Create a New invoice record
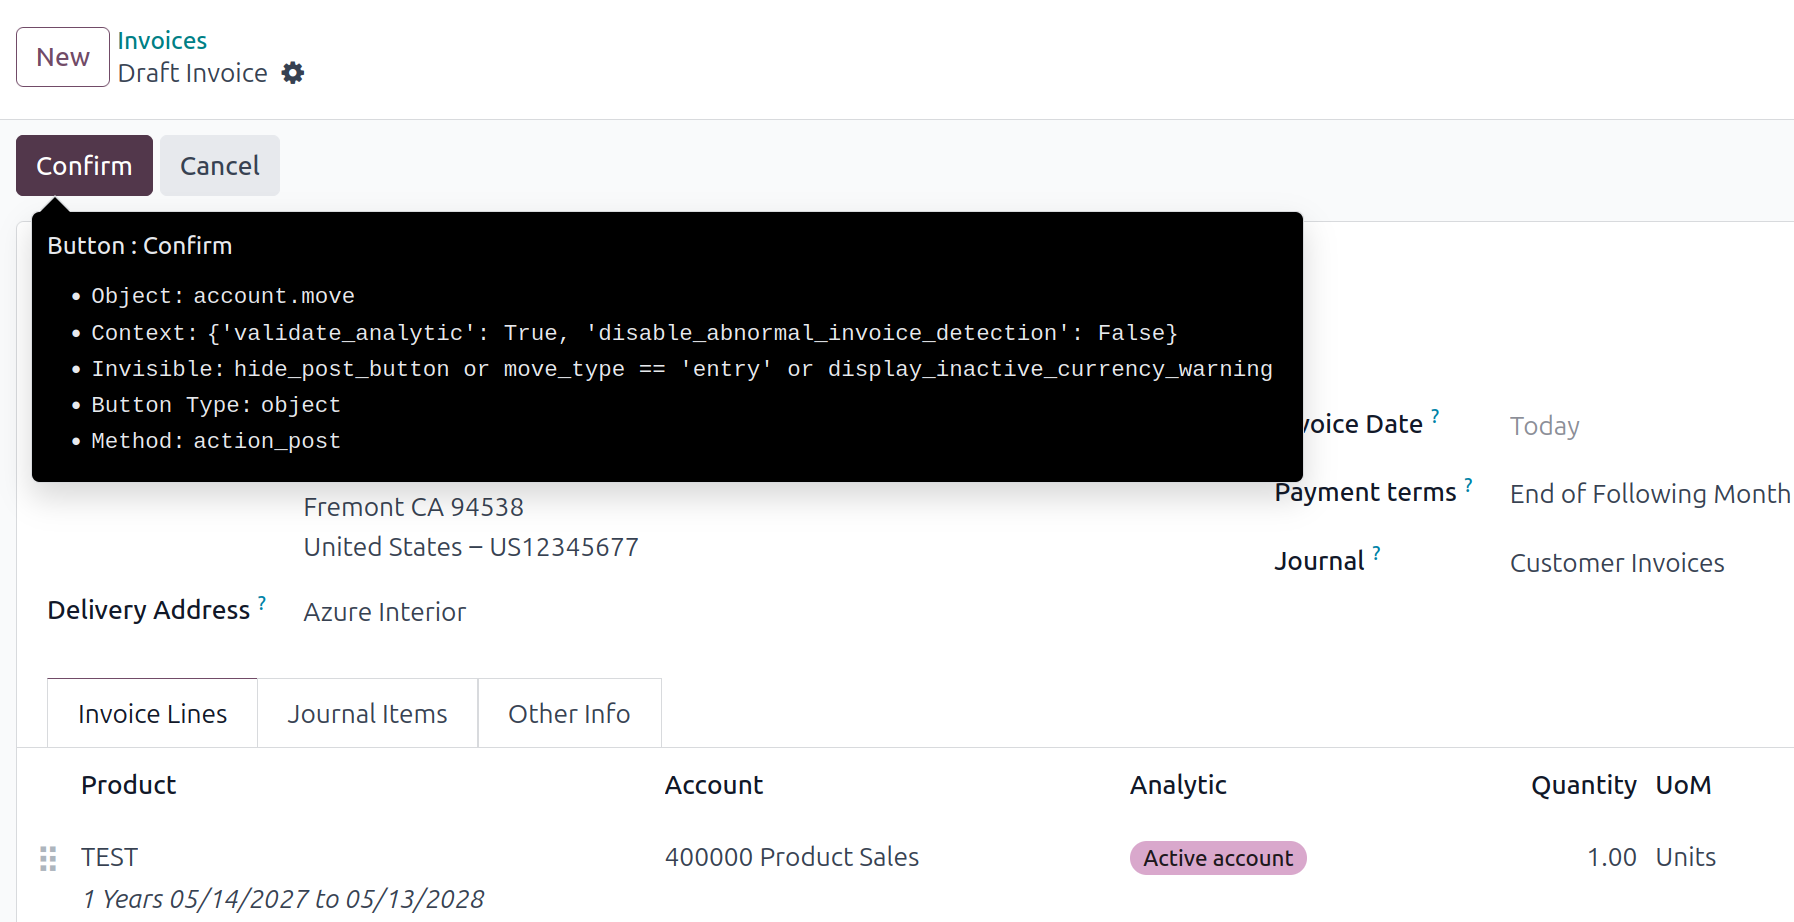This screenshot has width=1794, height=922. [x=63, y=57]
